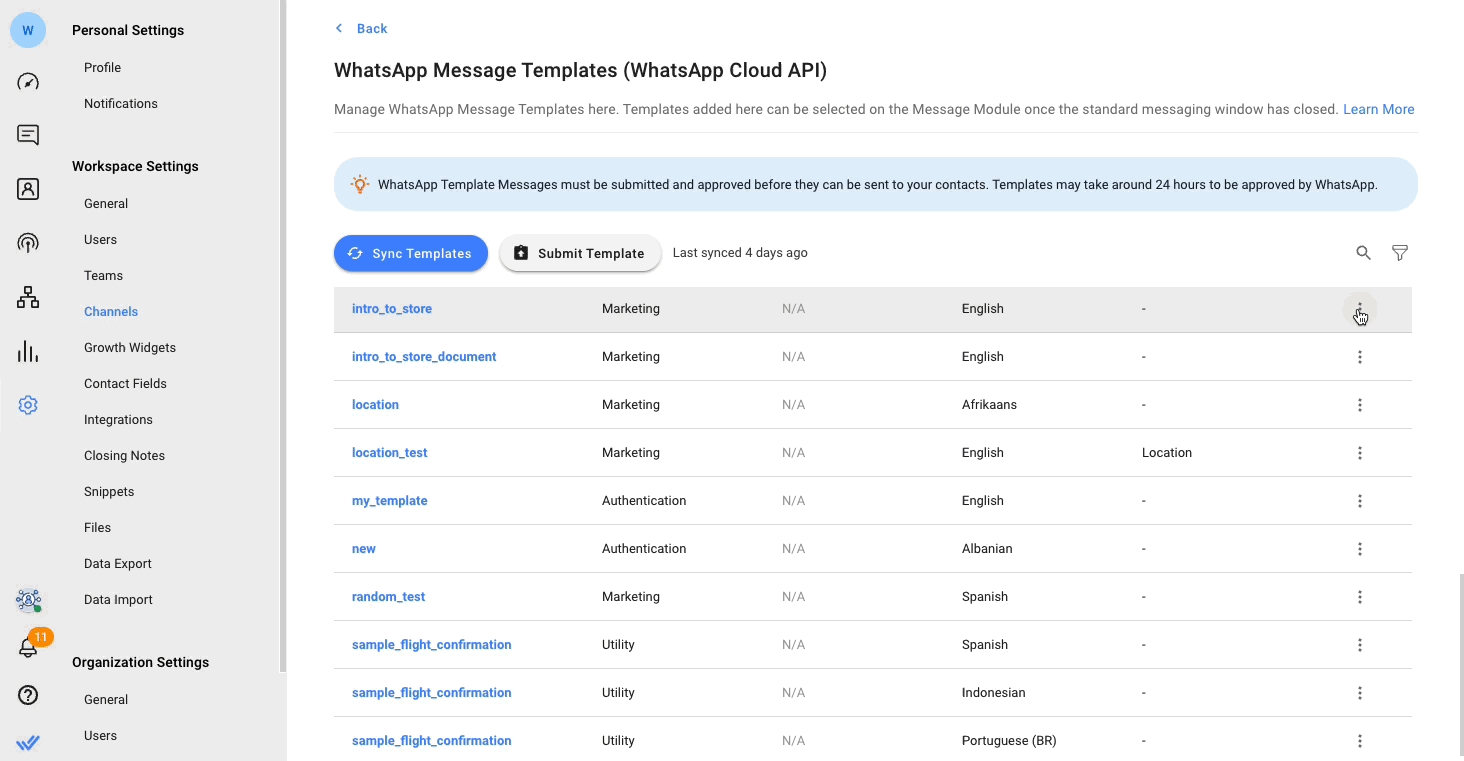
Task: Open the three-dot menu for location_test
Action: point(1360,453)
